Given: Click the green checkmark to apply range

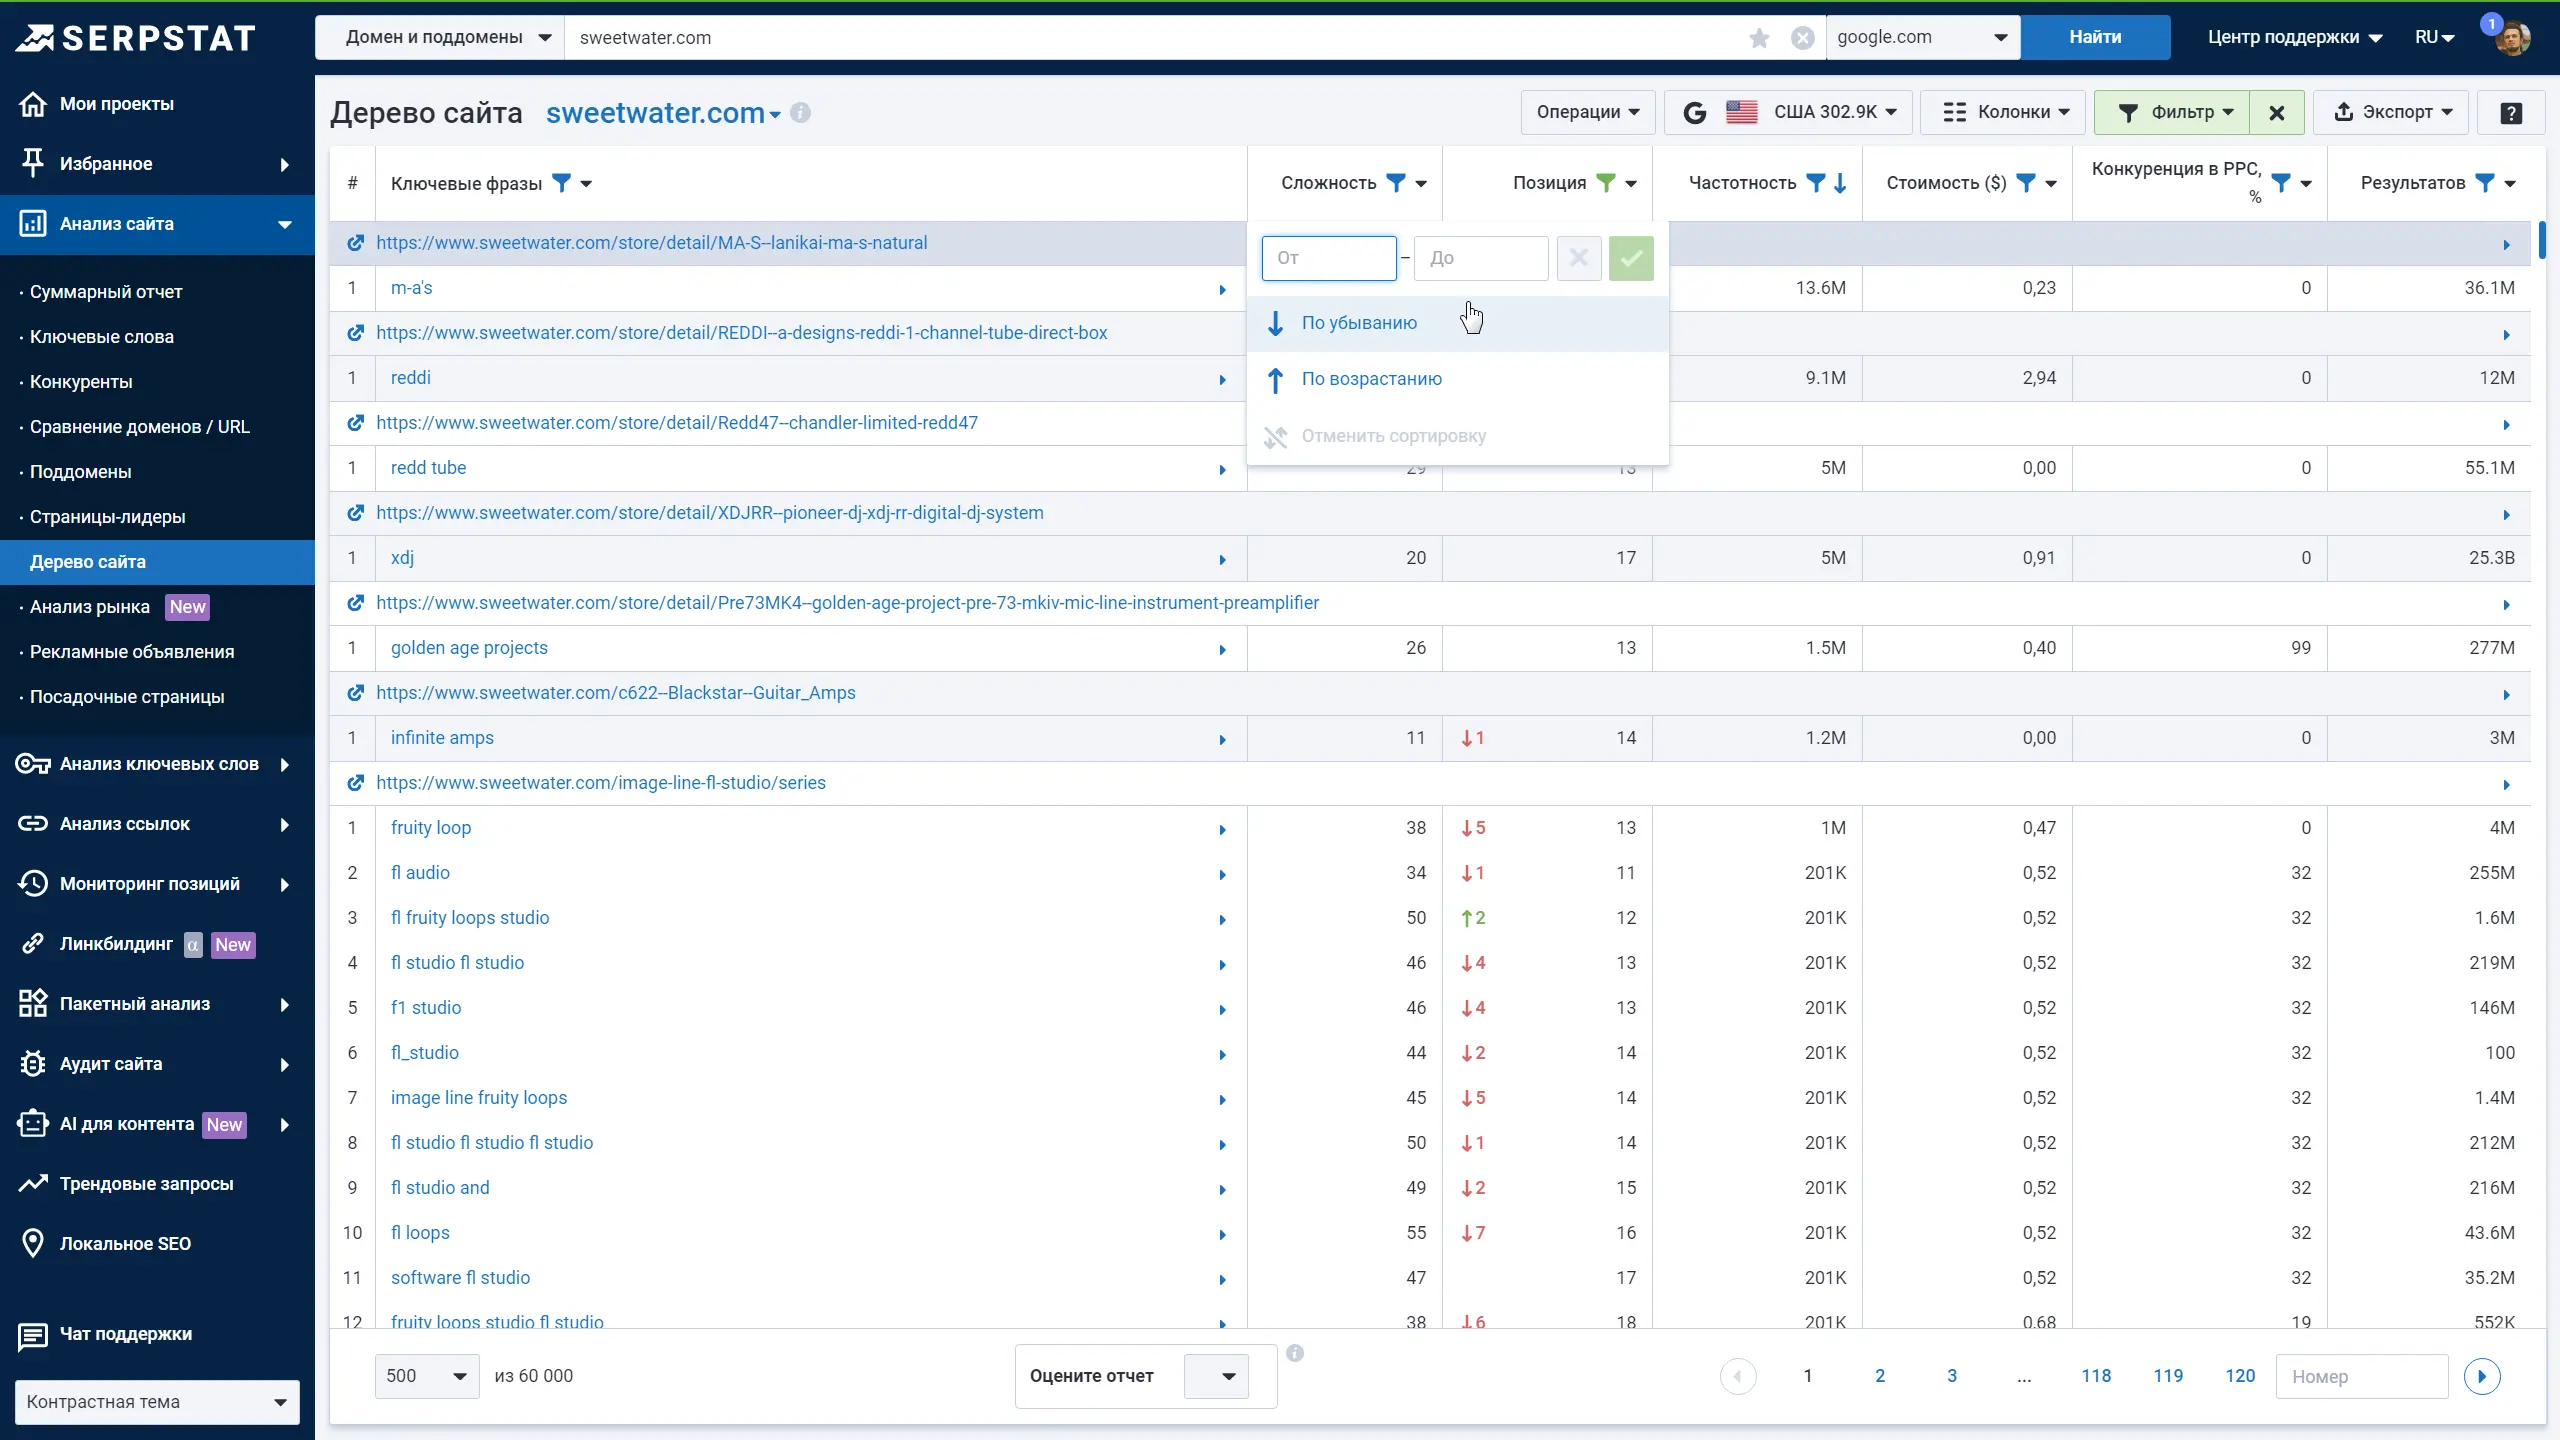Looking at the screenshot, I should pyautogui.click(x=1630, y=258).
